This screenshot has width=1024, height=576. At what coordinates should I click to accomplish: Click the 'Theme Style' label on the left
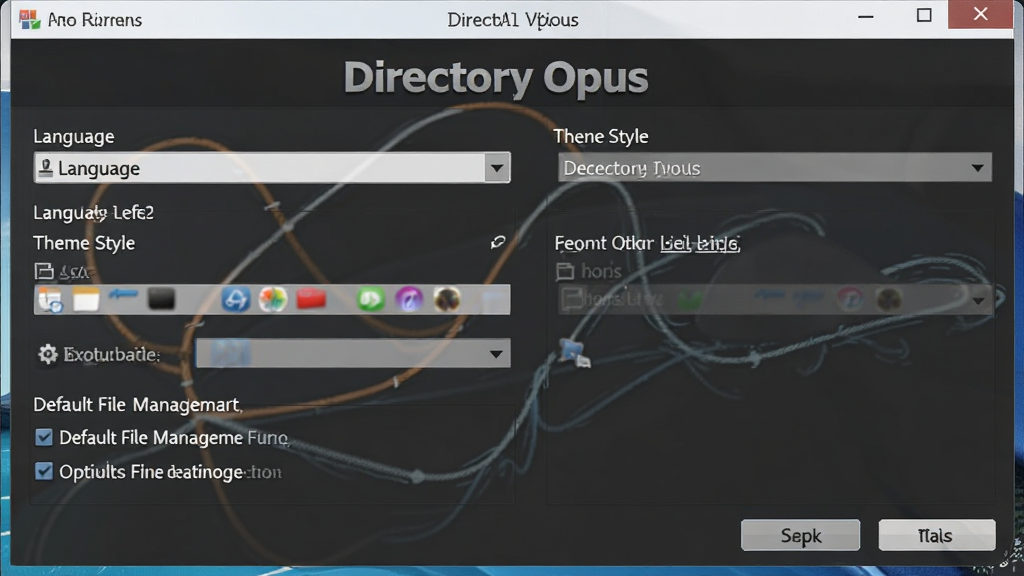click(x=84, y=243)
